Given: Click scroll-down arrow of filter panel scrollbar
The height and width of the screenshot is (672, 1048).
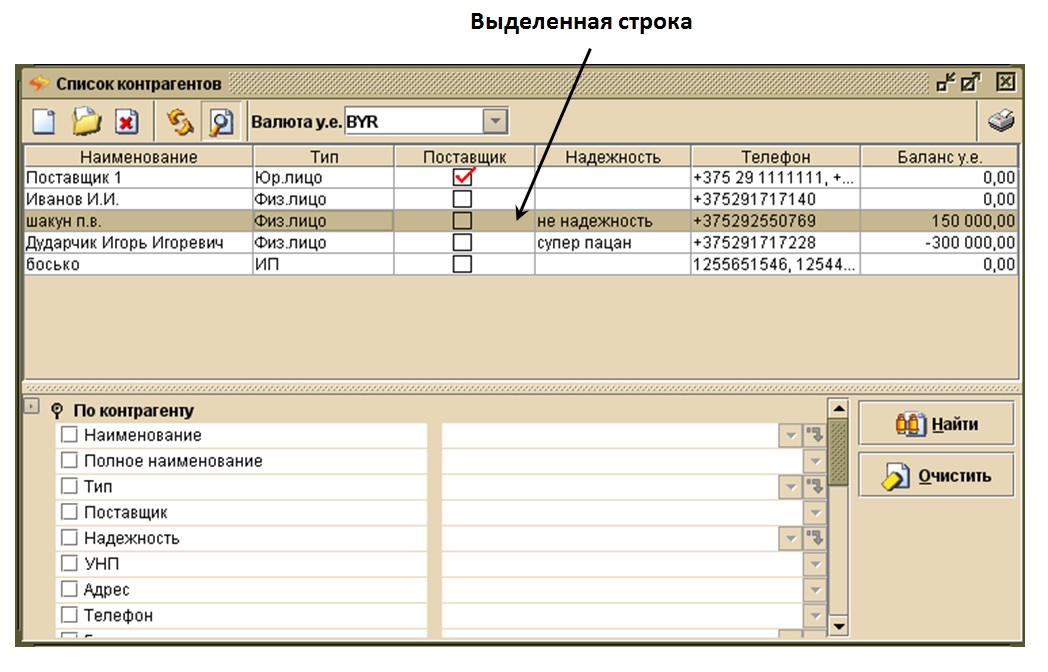Looking at the screenshot, I should click(838, 627).
